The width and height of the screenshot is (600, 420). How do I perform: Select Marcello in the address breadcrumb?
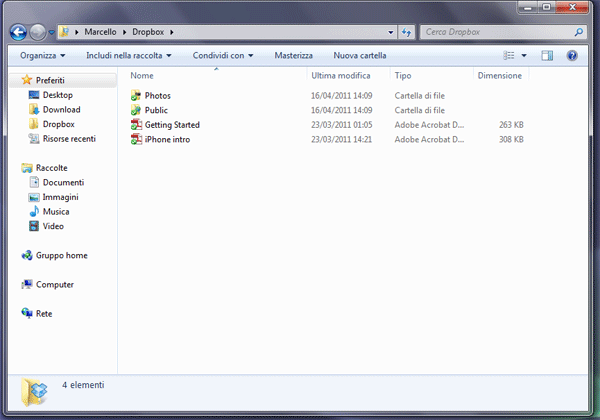pos(100,32)
